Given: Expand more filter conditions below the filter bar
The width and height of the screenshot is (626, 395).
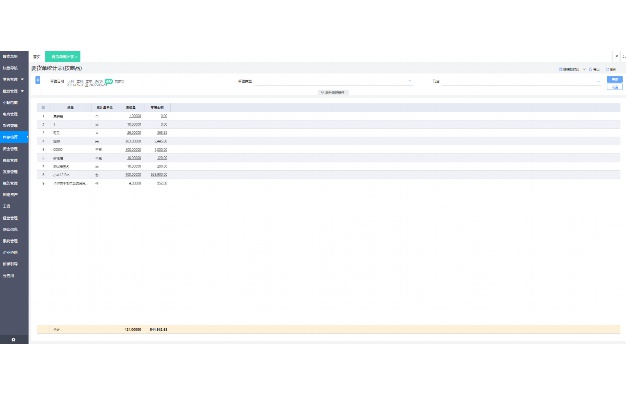Looking at the screenshot, I should click(x=333, y=92).
